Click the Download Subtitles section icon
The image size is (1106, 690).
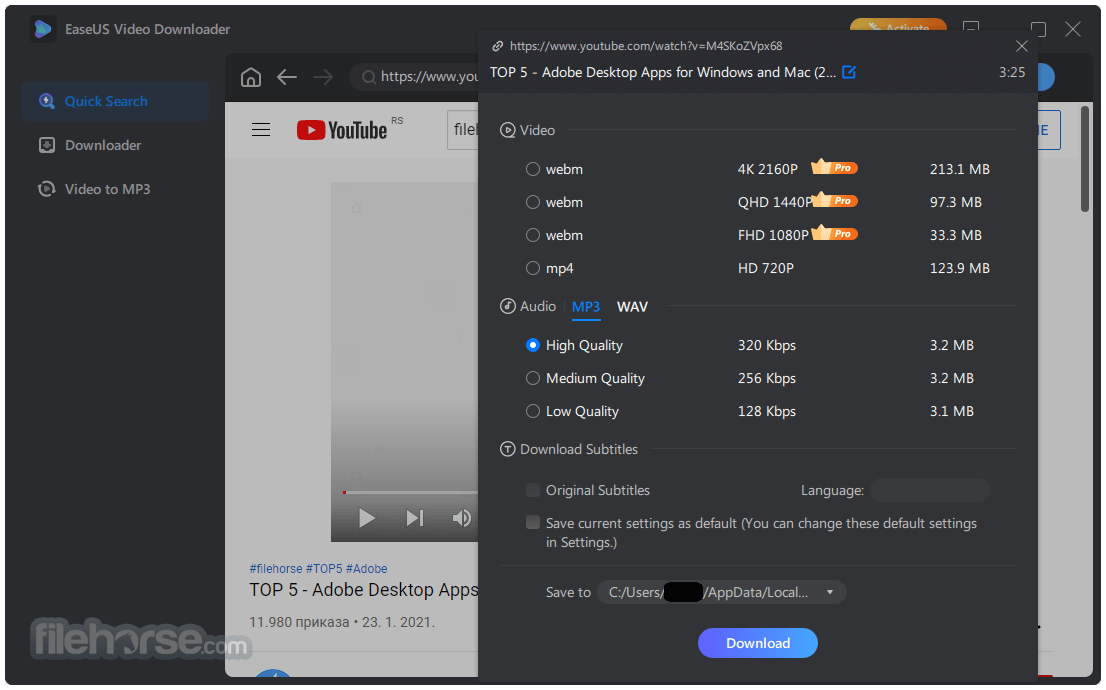[507, 449]
